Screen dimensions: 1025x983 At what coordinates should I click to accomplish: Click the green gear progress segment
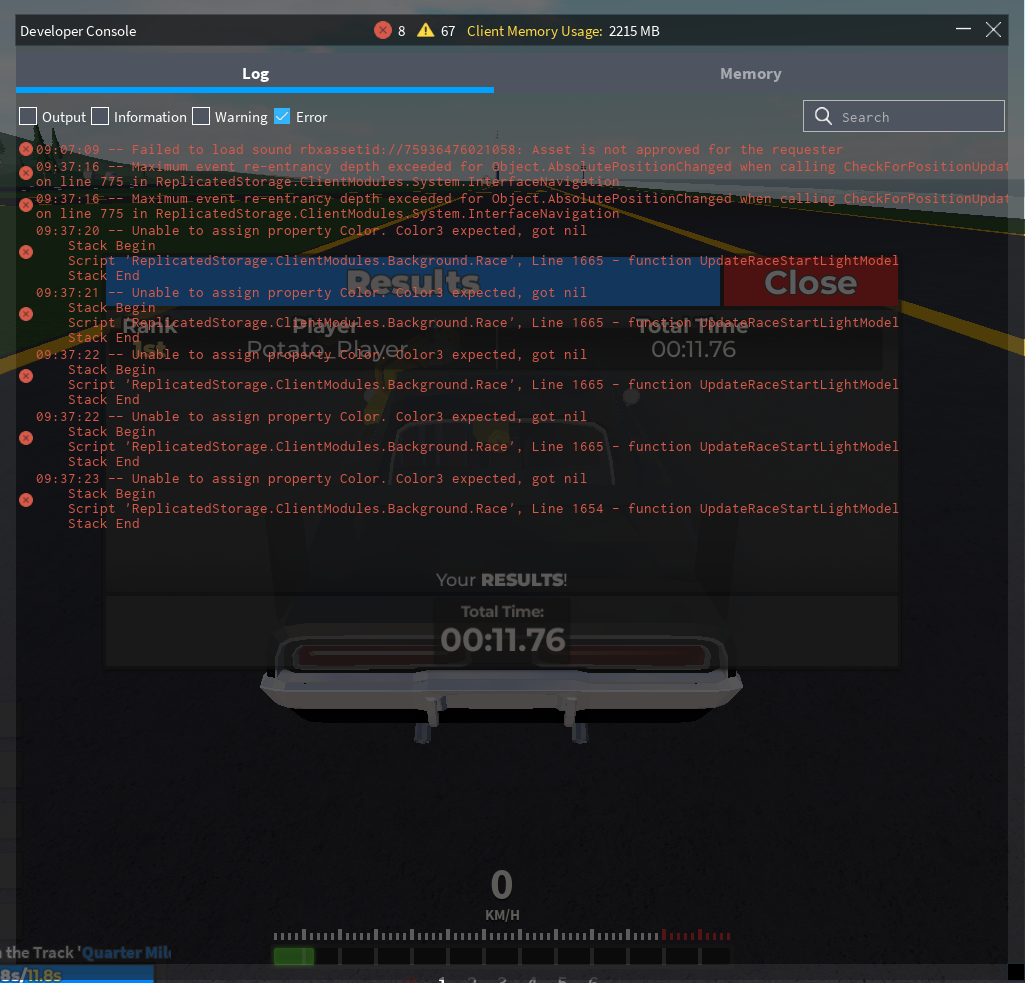294,956
